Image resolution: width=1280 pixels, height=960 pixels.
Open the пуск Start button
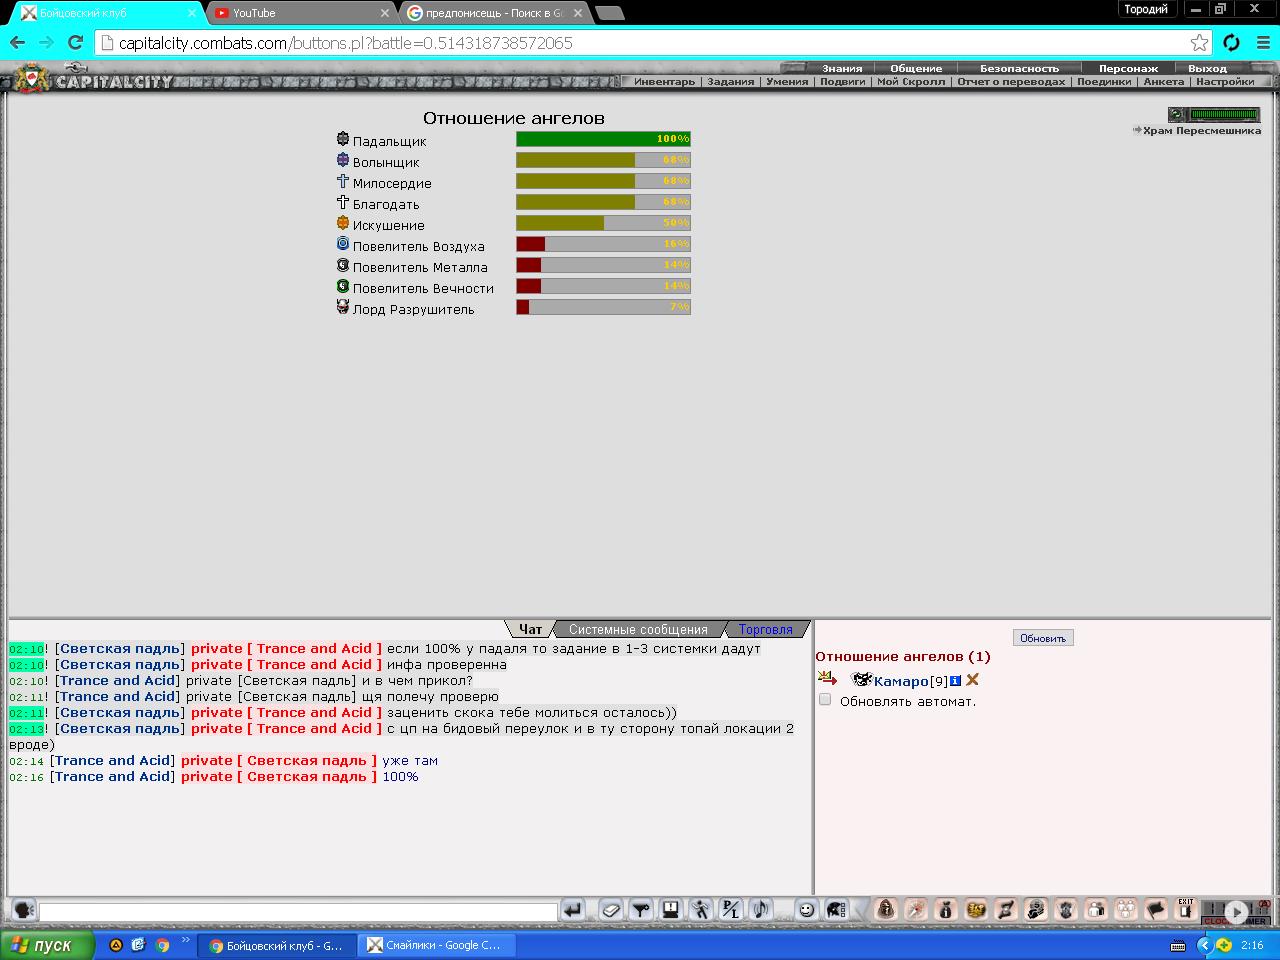(47, 945)
